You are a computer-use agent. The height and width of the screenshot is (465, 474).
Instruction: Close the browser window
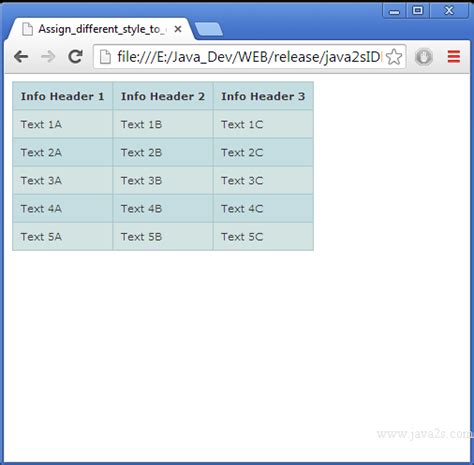pyautogui.click(x=449, y=11)
